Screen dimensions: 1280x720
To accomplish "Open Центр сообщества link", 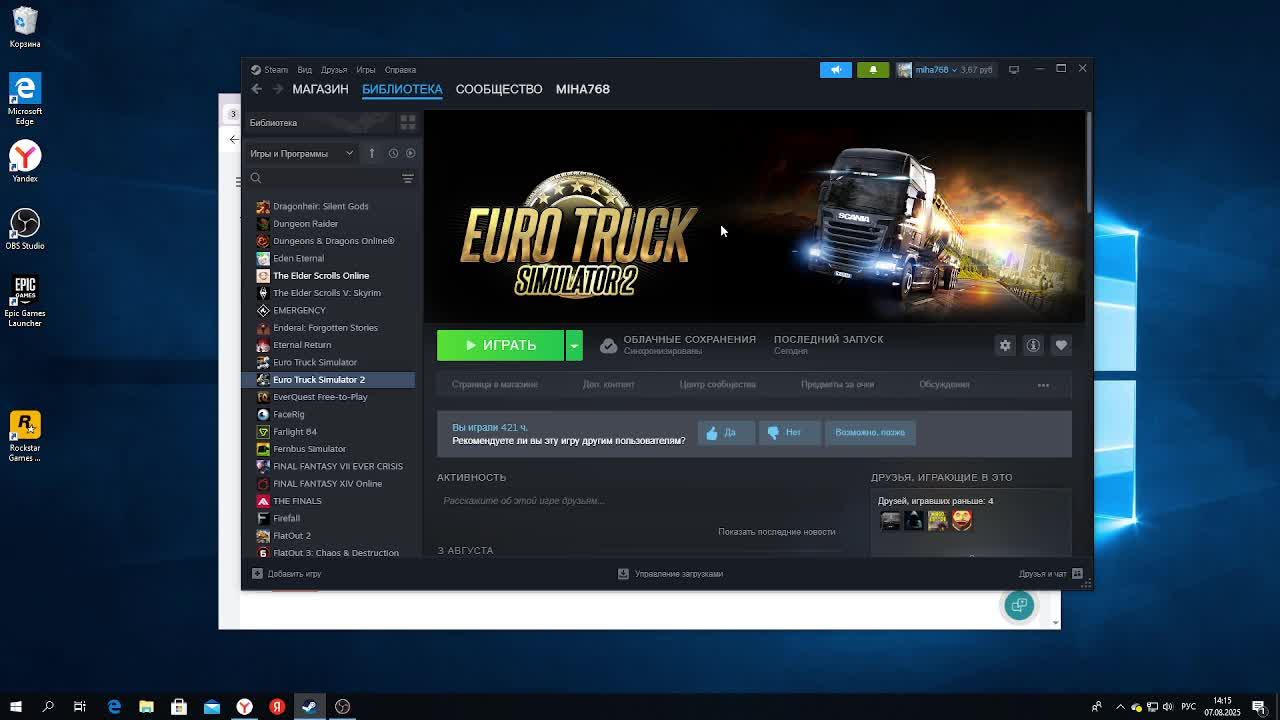I will (718, 385).
